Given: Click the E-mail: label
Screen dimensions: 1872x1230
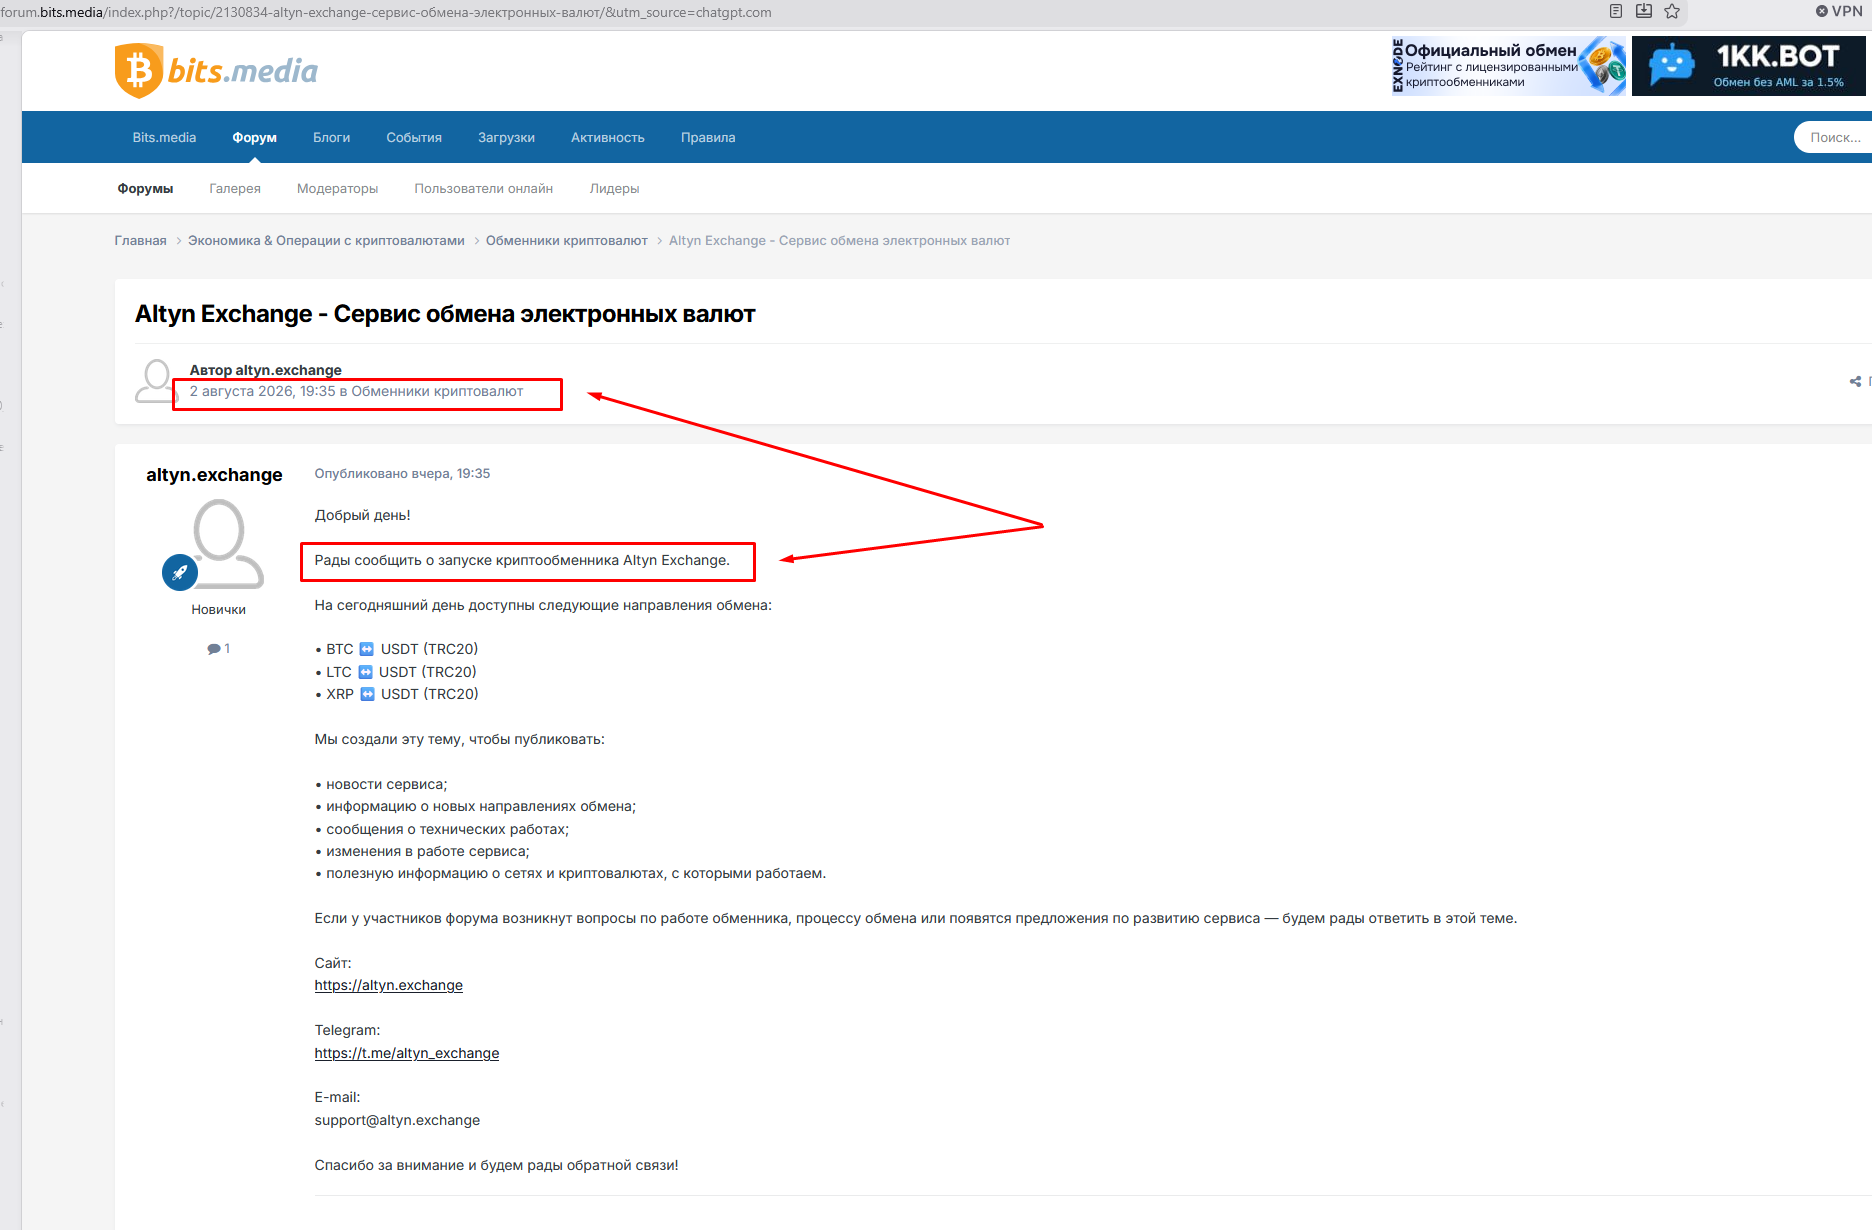Looking at the screenshot, I should (x=337, y=1098).
